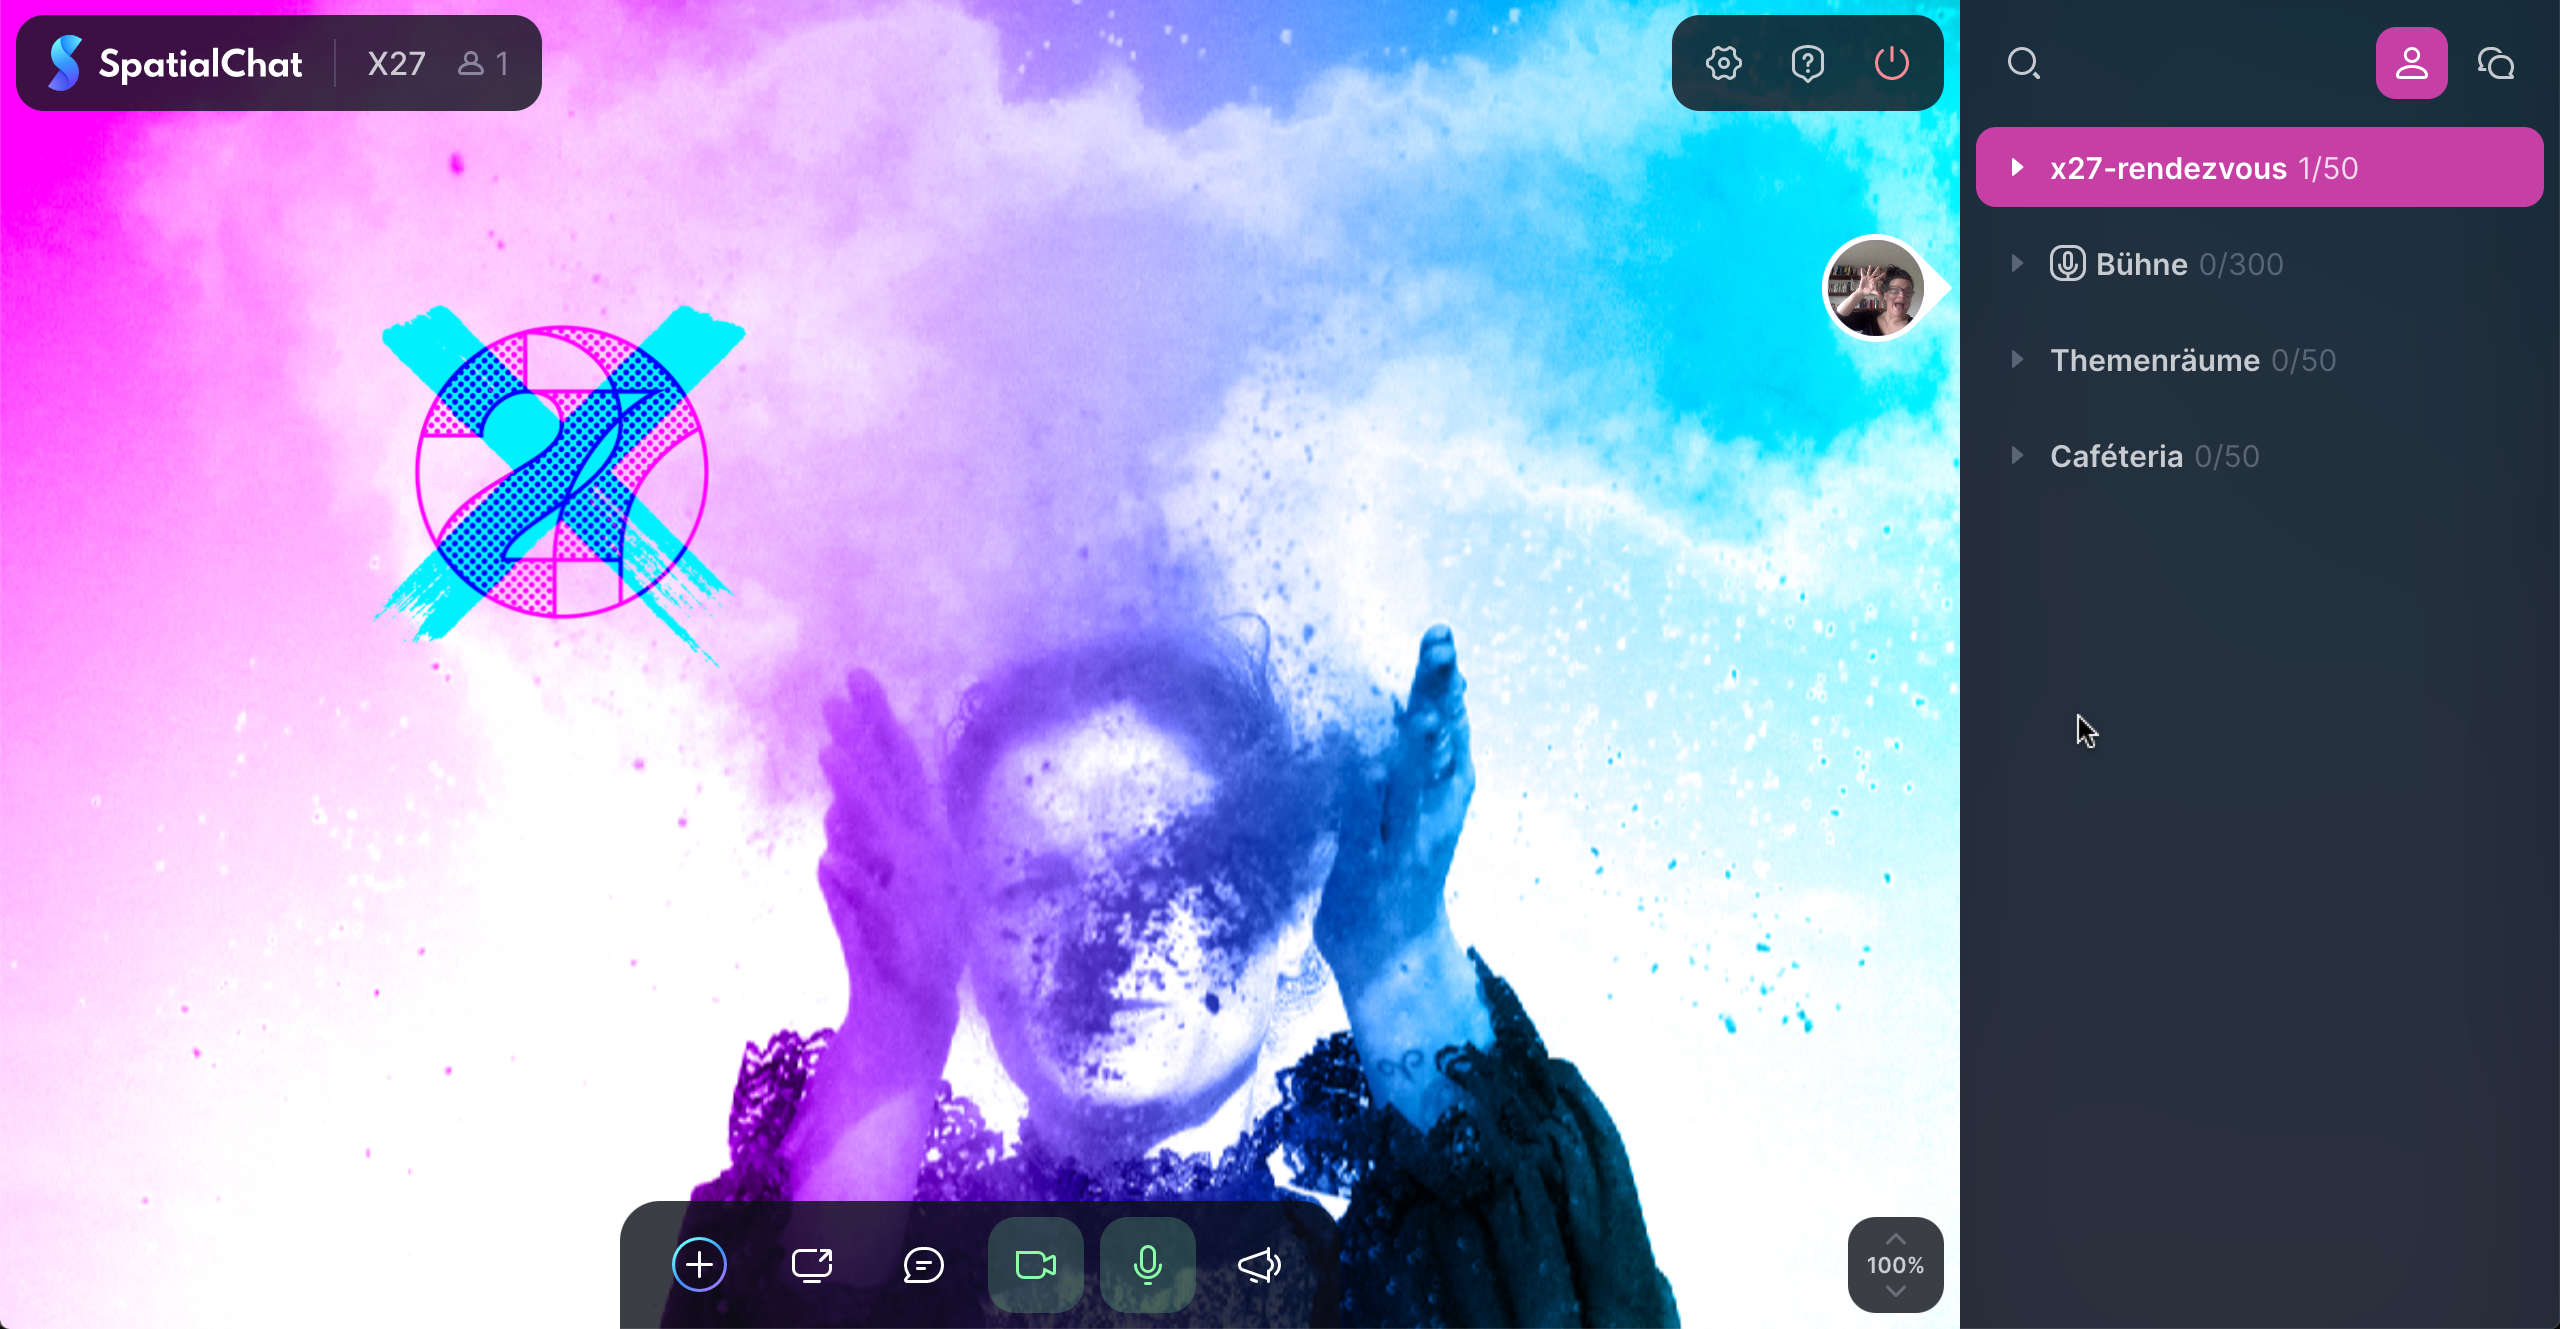
Task: Switch to the chats bubble tab icon
Action: [x=2495, y=63]
